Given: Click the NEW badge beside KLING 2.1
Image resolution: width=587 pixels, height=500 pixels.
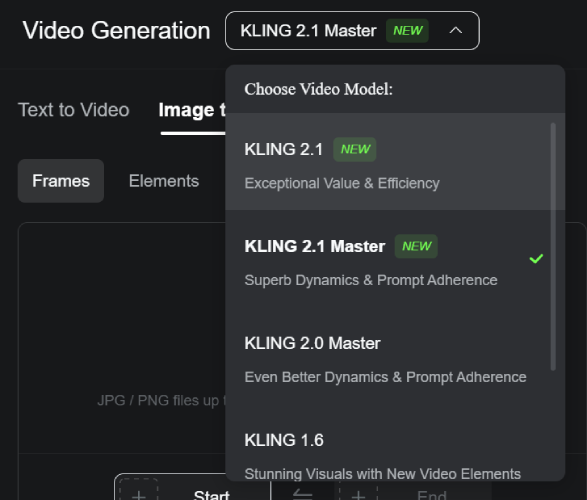Looking at the screenshot, I should tap(355, 149).
